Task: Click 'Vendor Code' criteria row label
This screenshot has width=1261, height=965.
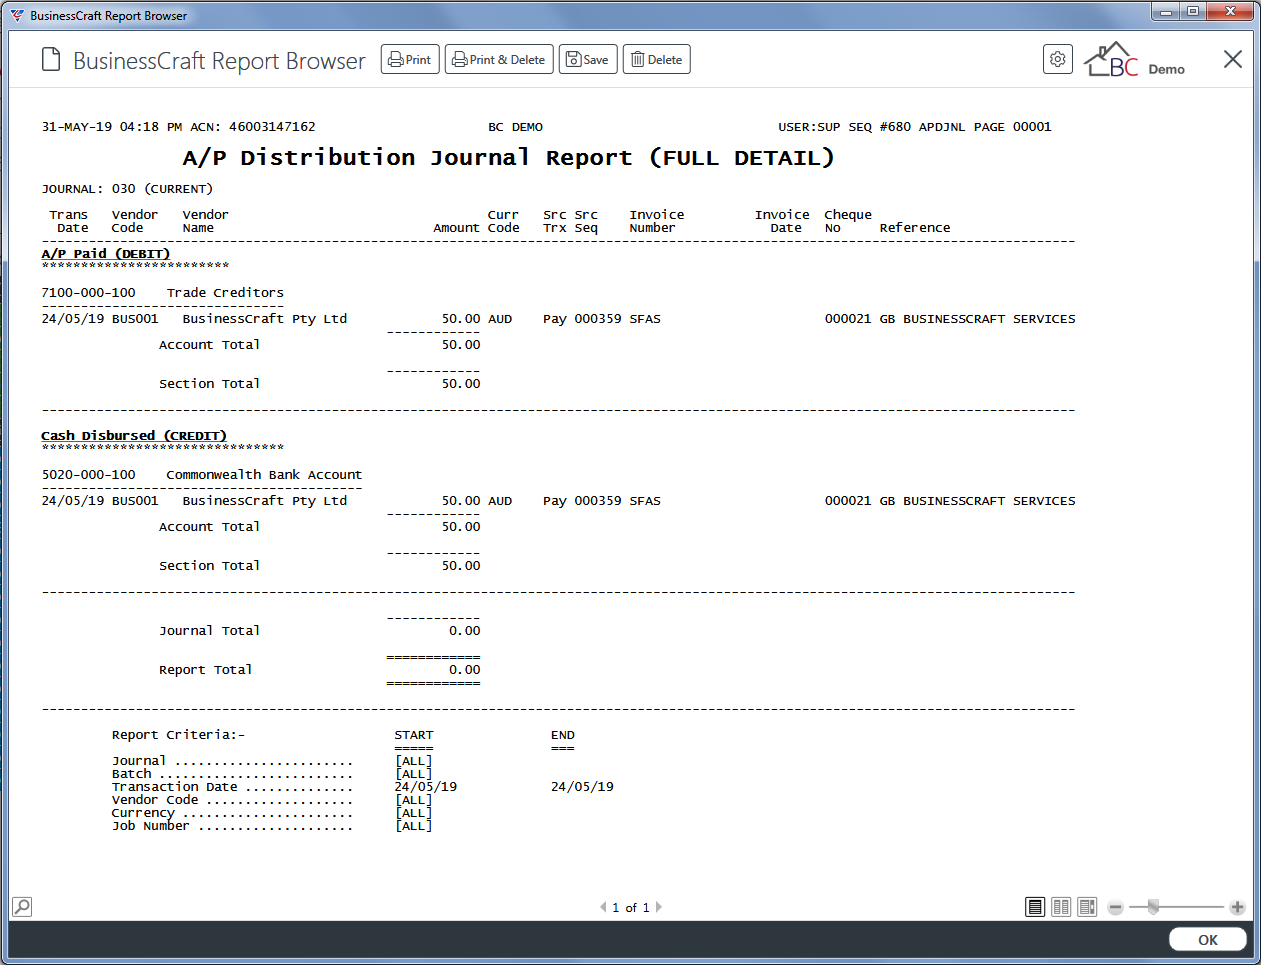Action: (x=155, y=800)
